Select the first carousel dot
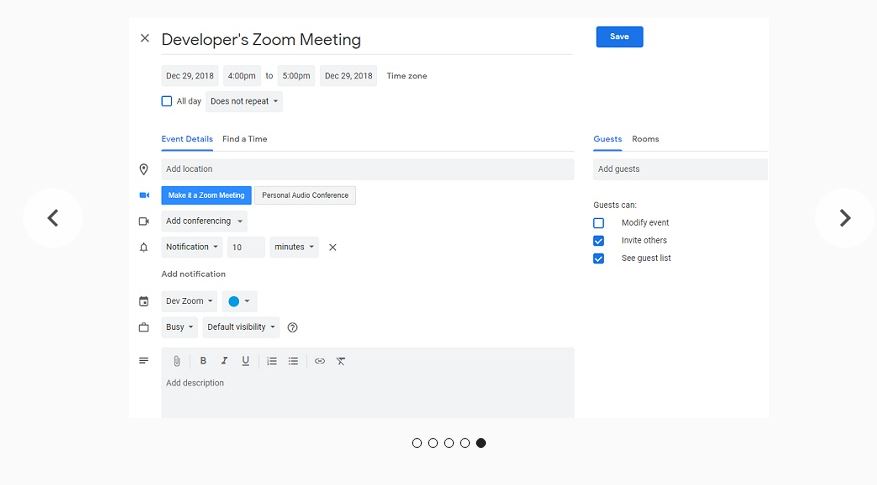This screenshot has height=485, width=877. click(x=417, y=443)
